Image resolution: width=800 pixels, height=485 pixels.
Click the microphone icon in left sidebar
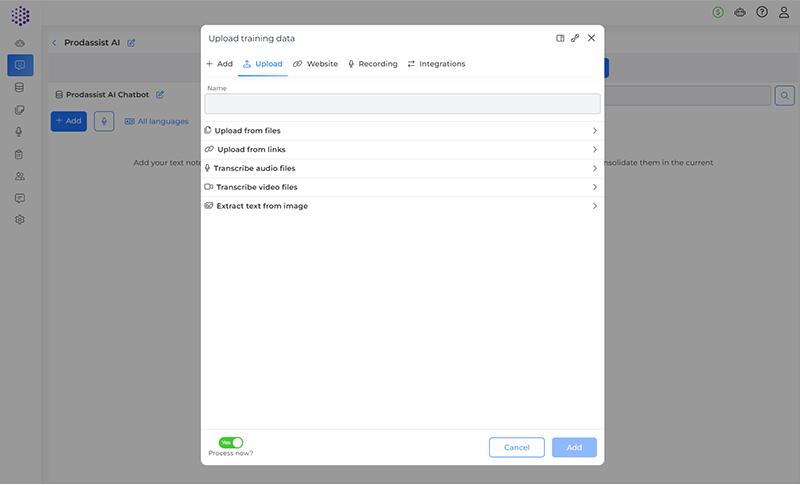pos(19,132)
